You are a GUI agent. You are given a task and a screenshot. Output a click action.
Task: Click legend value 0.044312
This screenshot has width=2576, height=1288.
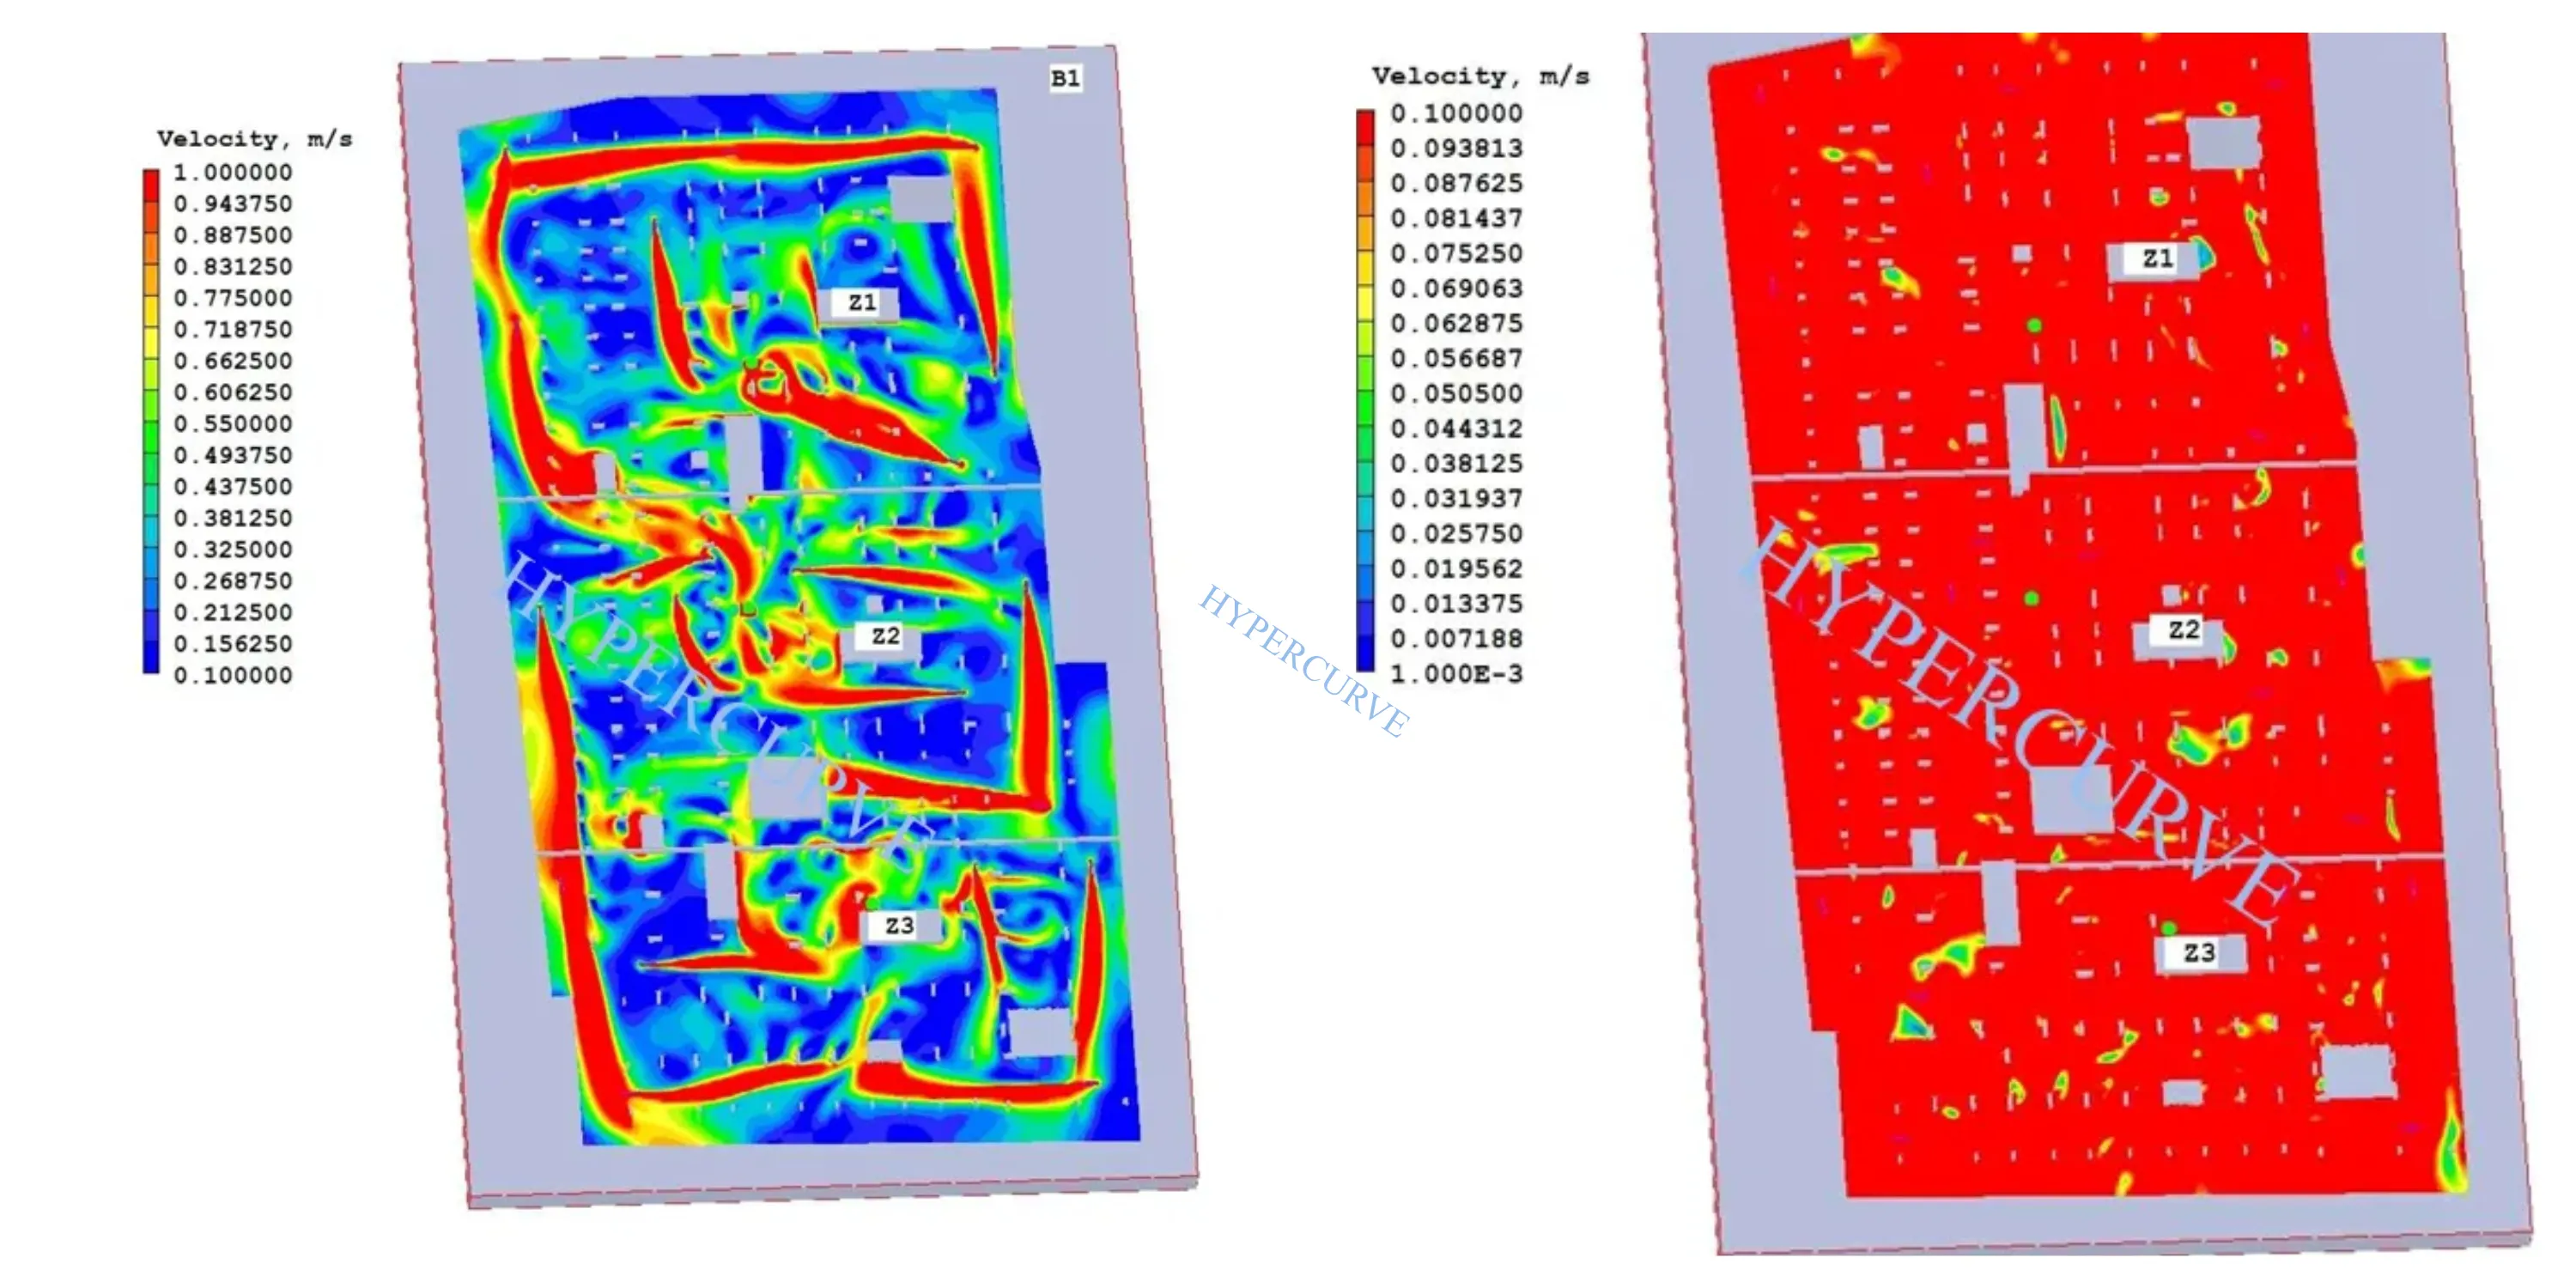1456,429
